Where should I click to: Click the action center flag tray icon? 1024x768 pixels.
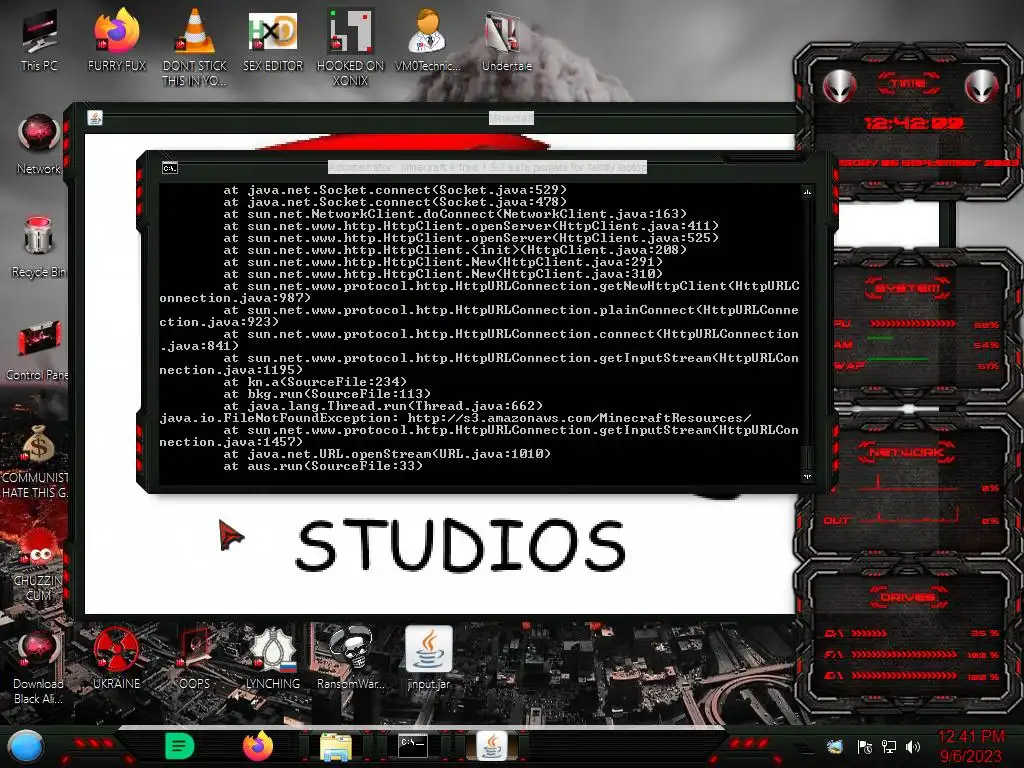click(865, 746)
